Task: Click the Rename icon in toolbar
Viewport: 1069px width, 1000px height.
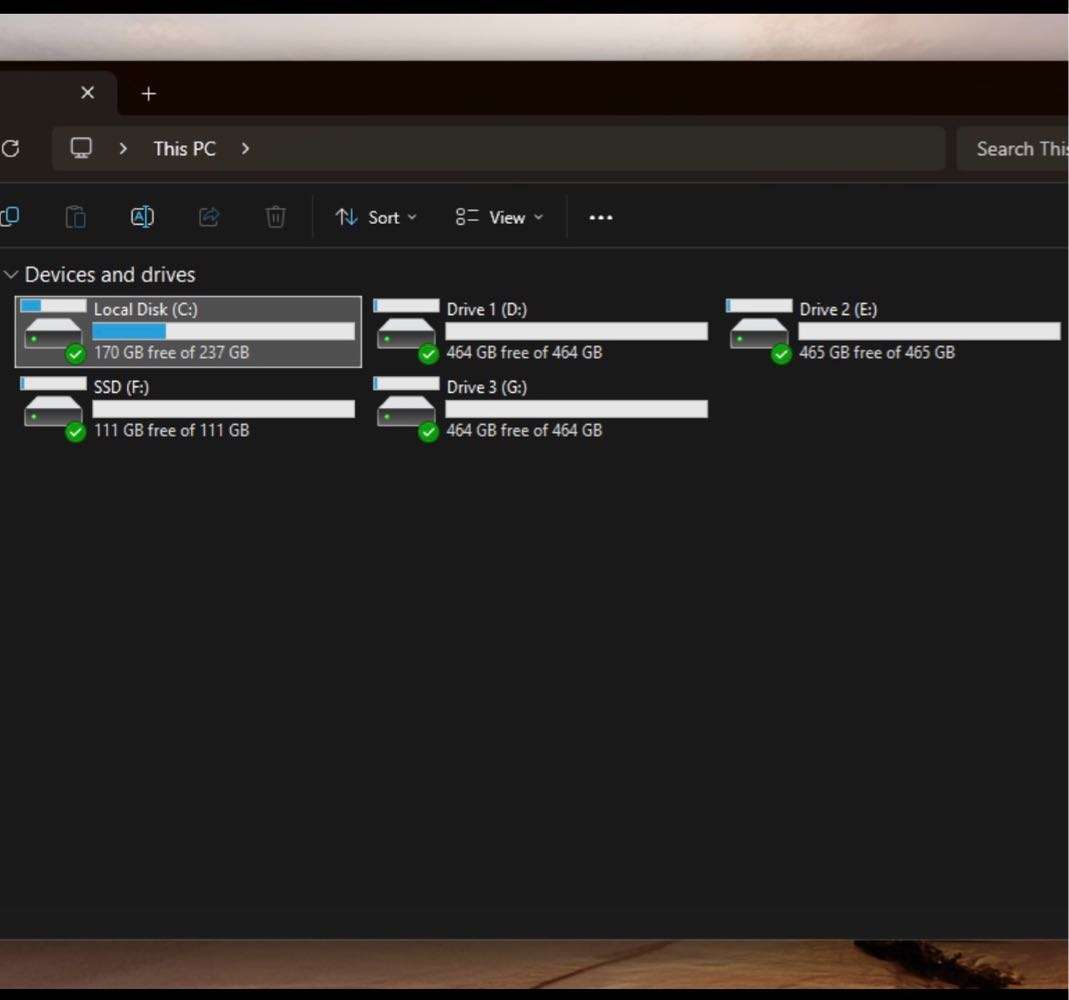Action: [142, 217]
